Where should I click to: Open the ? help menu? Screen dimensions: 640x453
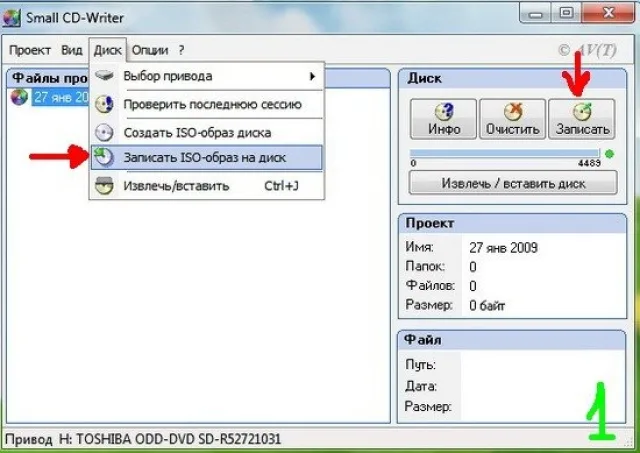(x=181, y=50)
